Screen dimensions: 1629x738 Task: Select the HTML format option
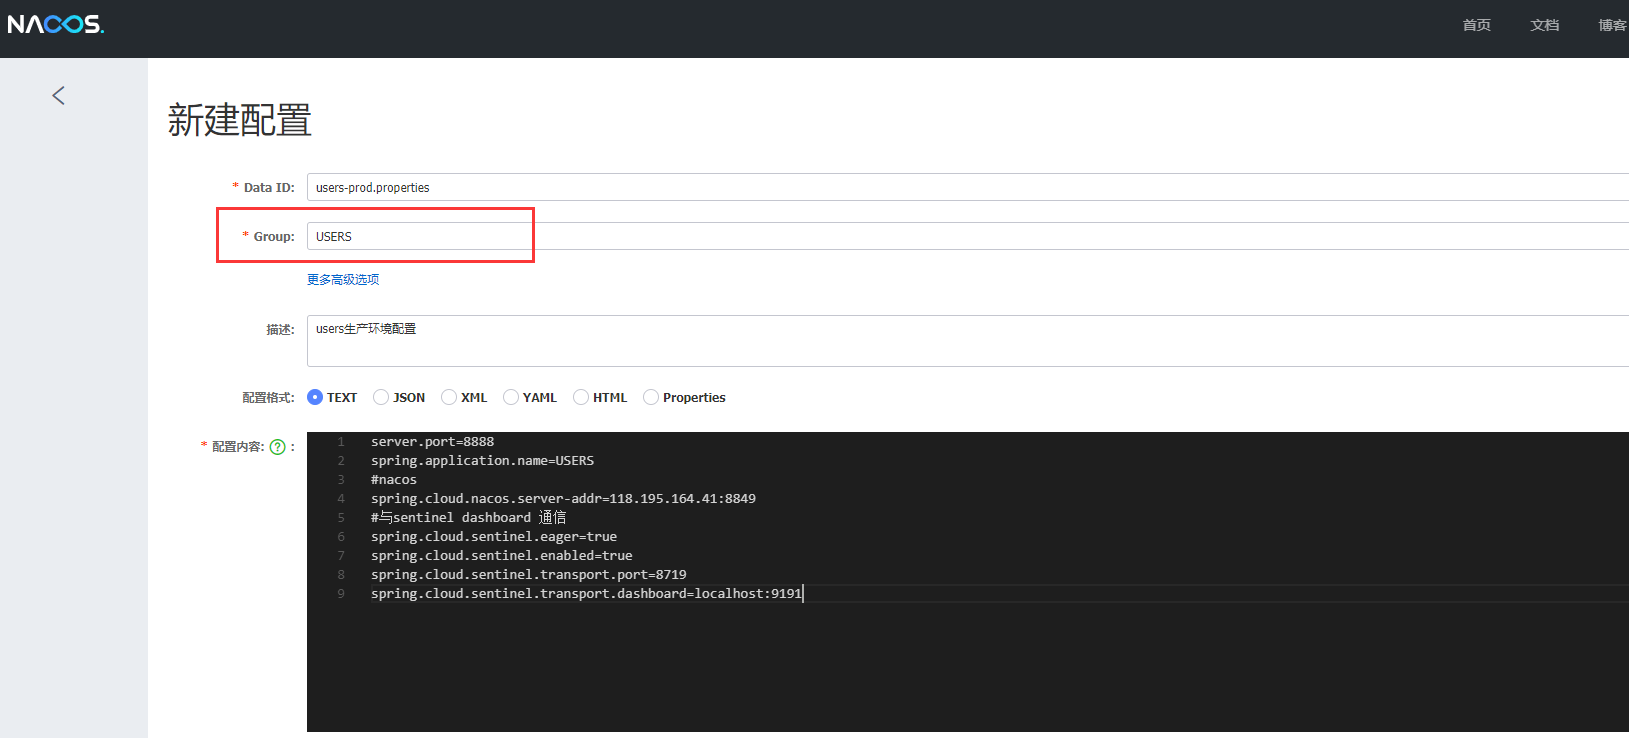pos(581,397)
